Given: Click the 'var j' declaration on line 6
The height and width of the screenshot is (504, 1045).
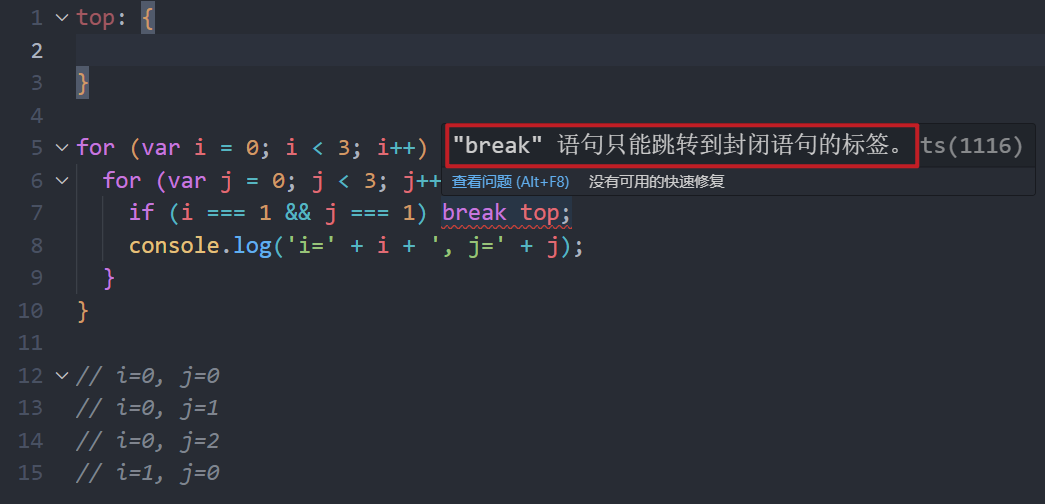Looking at the screenshot, I should (x=201, y=180).
